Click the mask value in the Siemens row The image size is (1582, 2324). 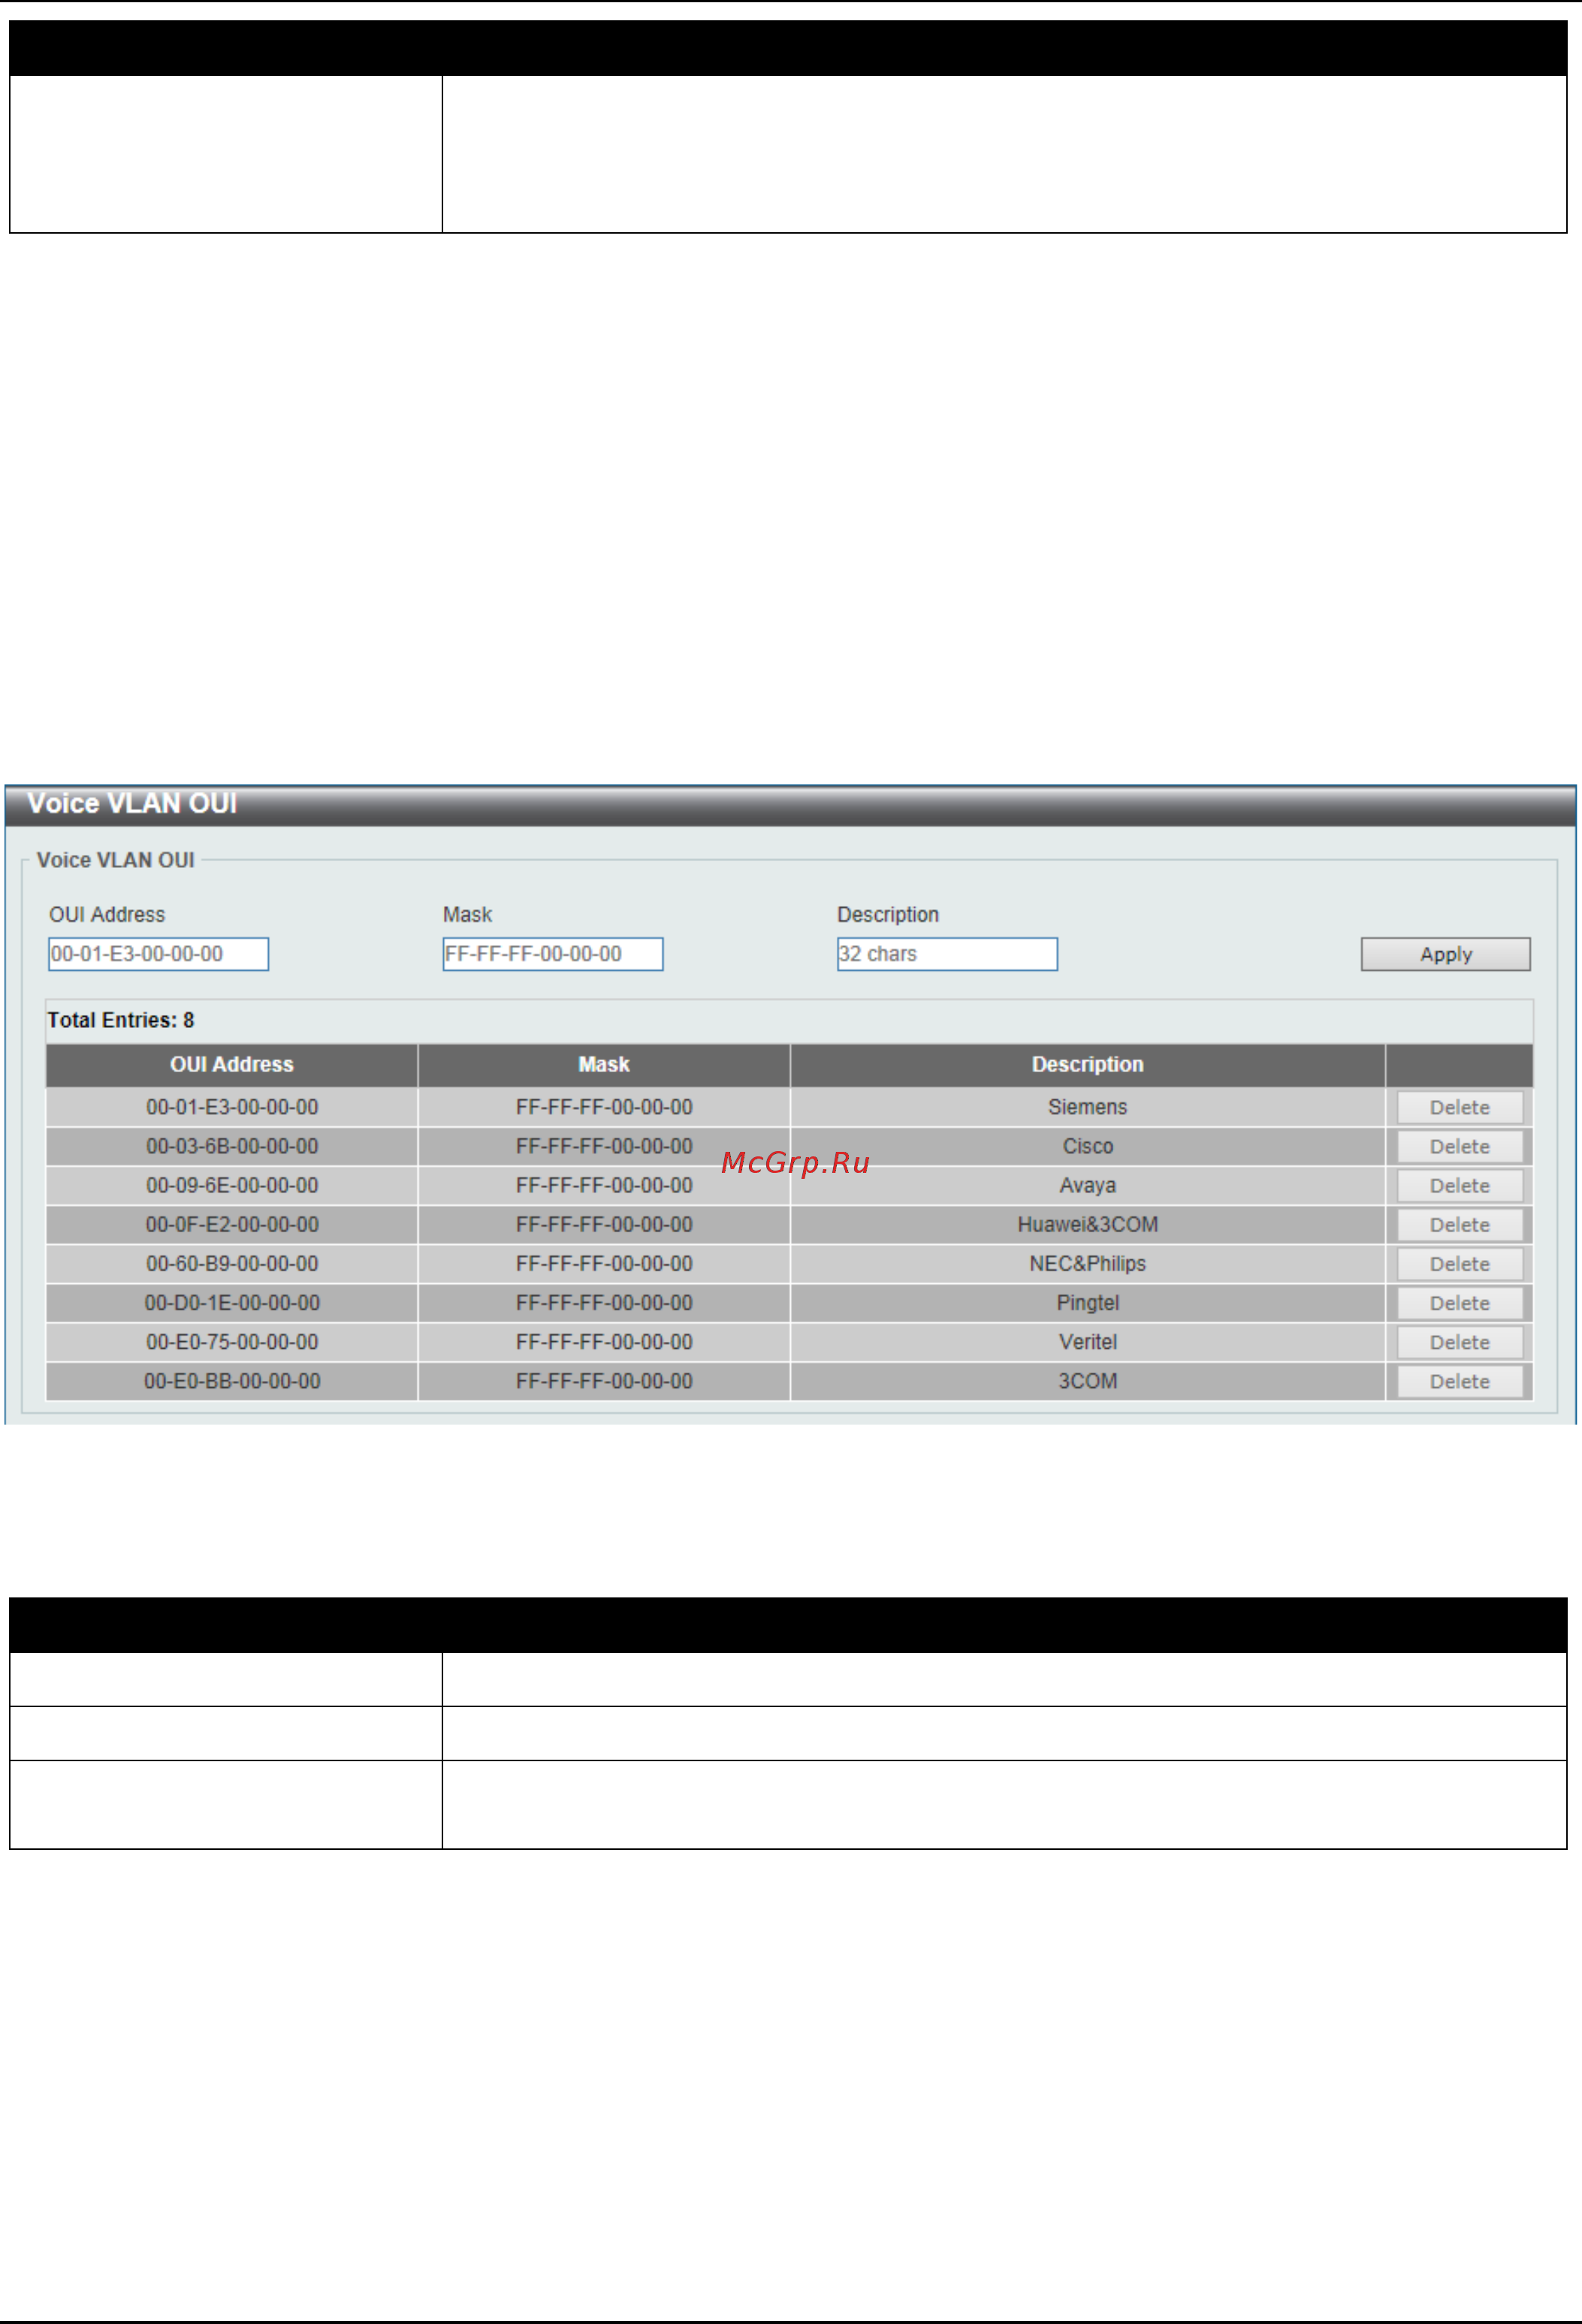pos(604,1107)
